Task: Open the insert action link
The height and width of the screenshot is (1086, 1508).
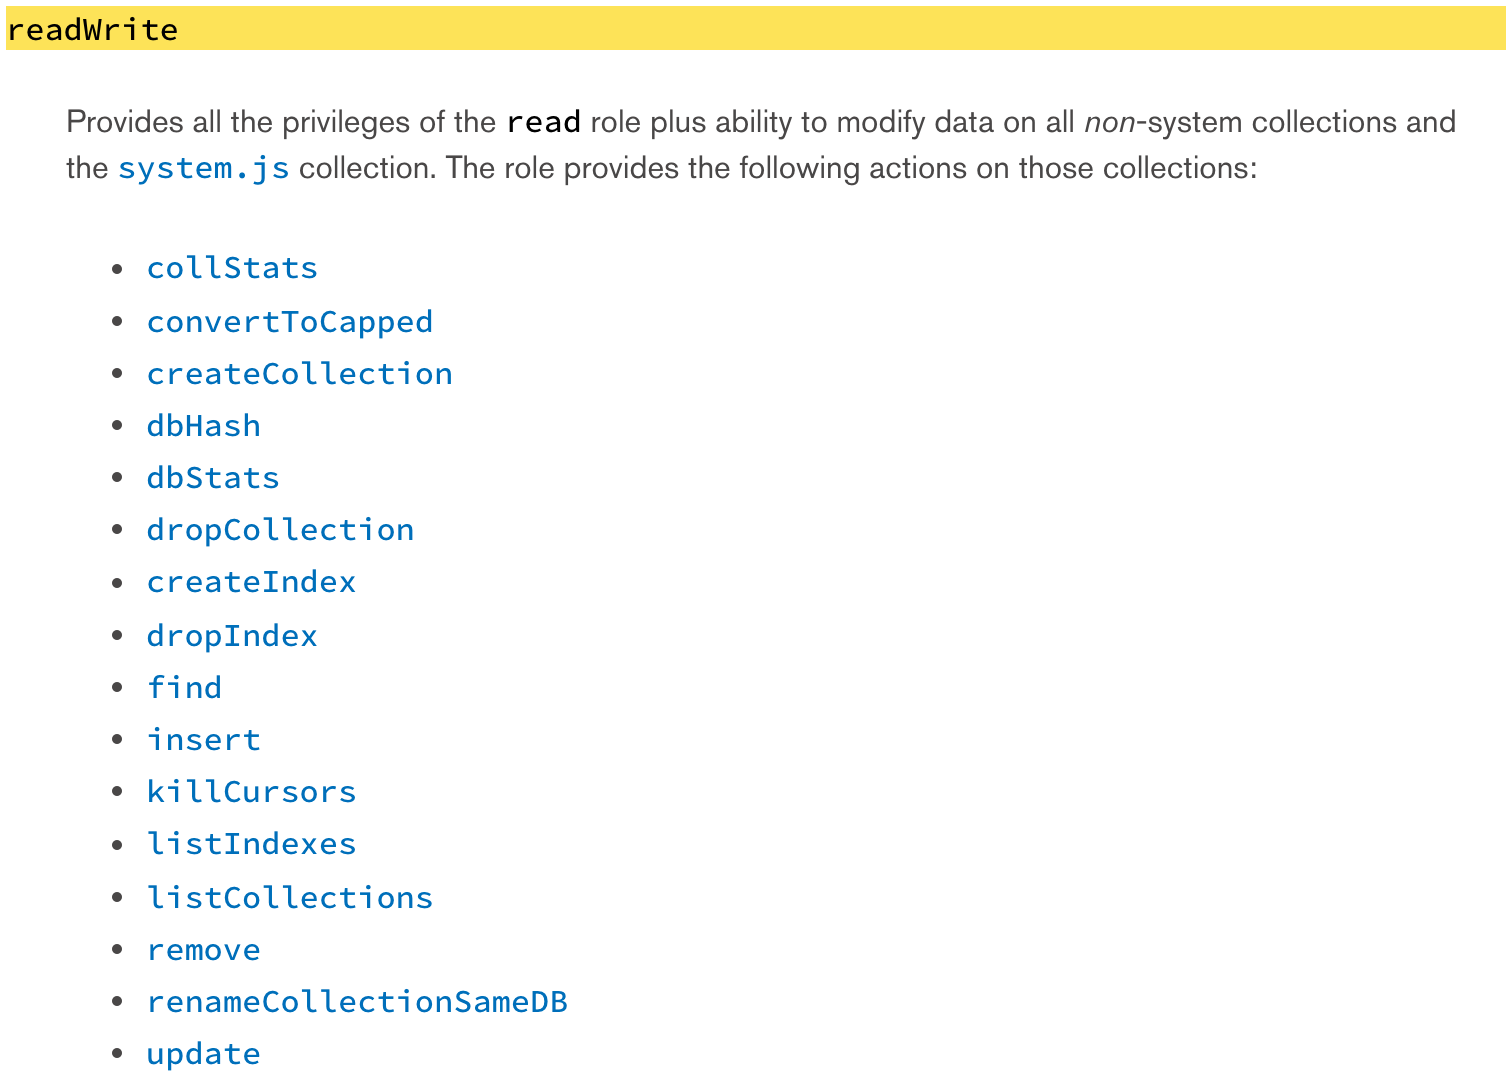Action: [203, 740]
